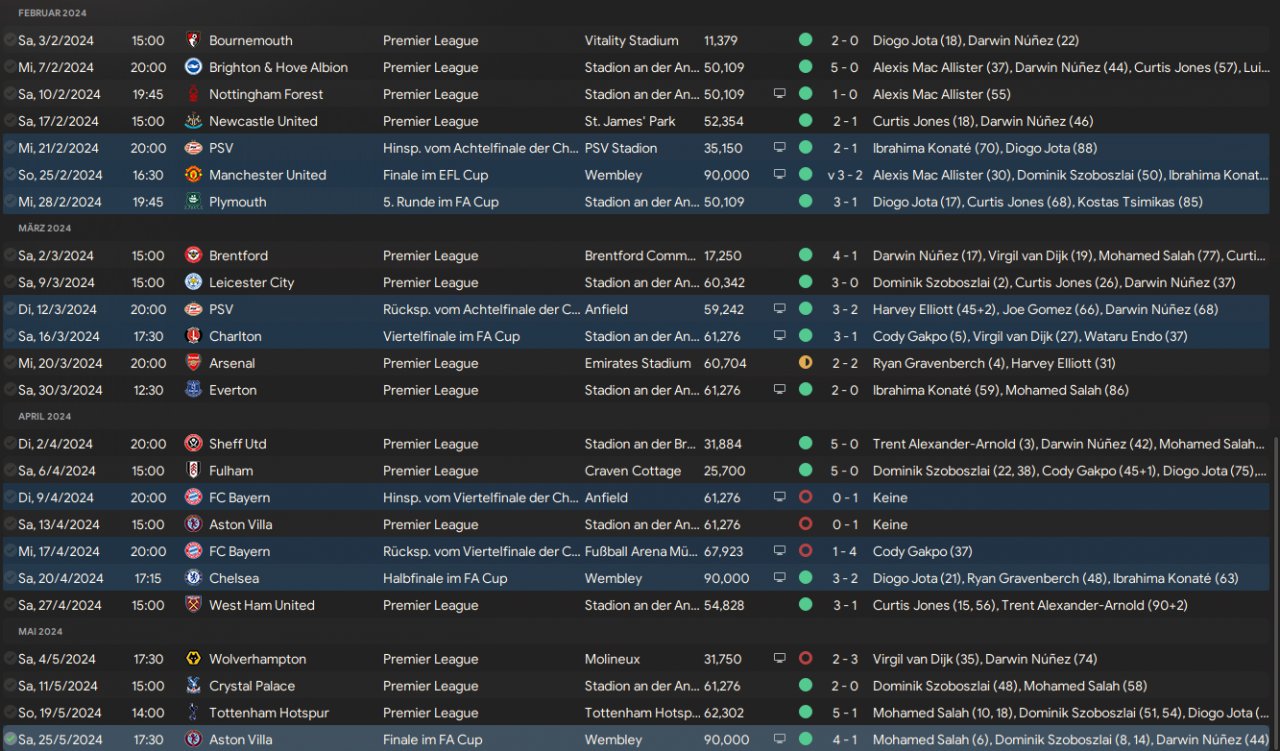Click the 2 - 2 score against Arsenal
Screen dimensions: 1280x751
pyautogui.click(x=844, y=364)
